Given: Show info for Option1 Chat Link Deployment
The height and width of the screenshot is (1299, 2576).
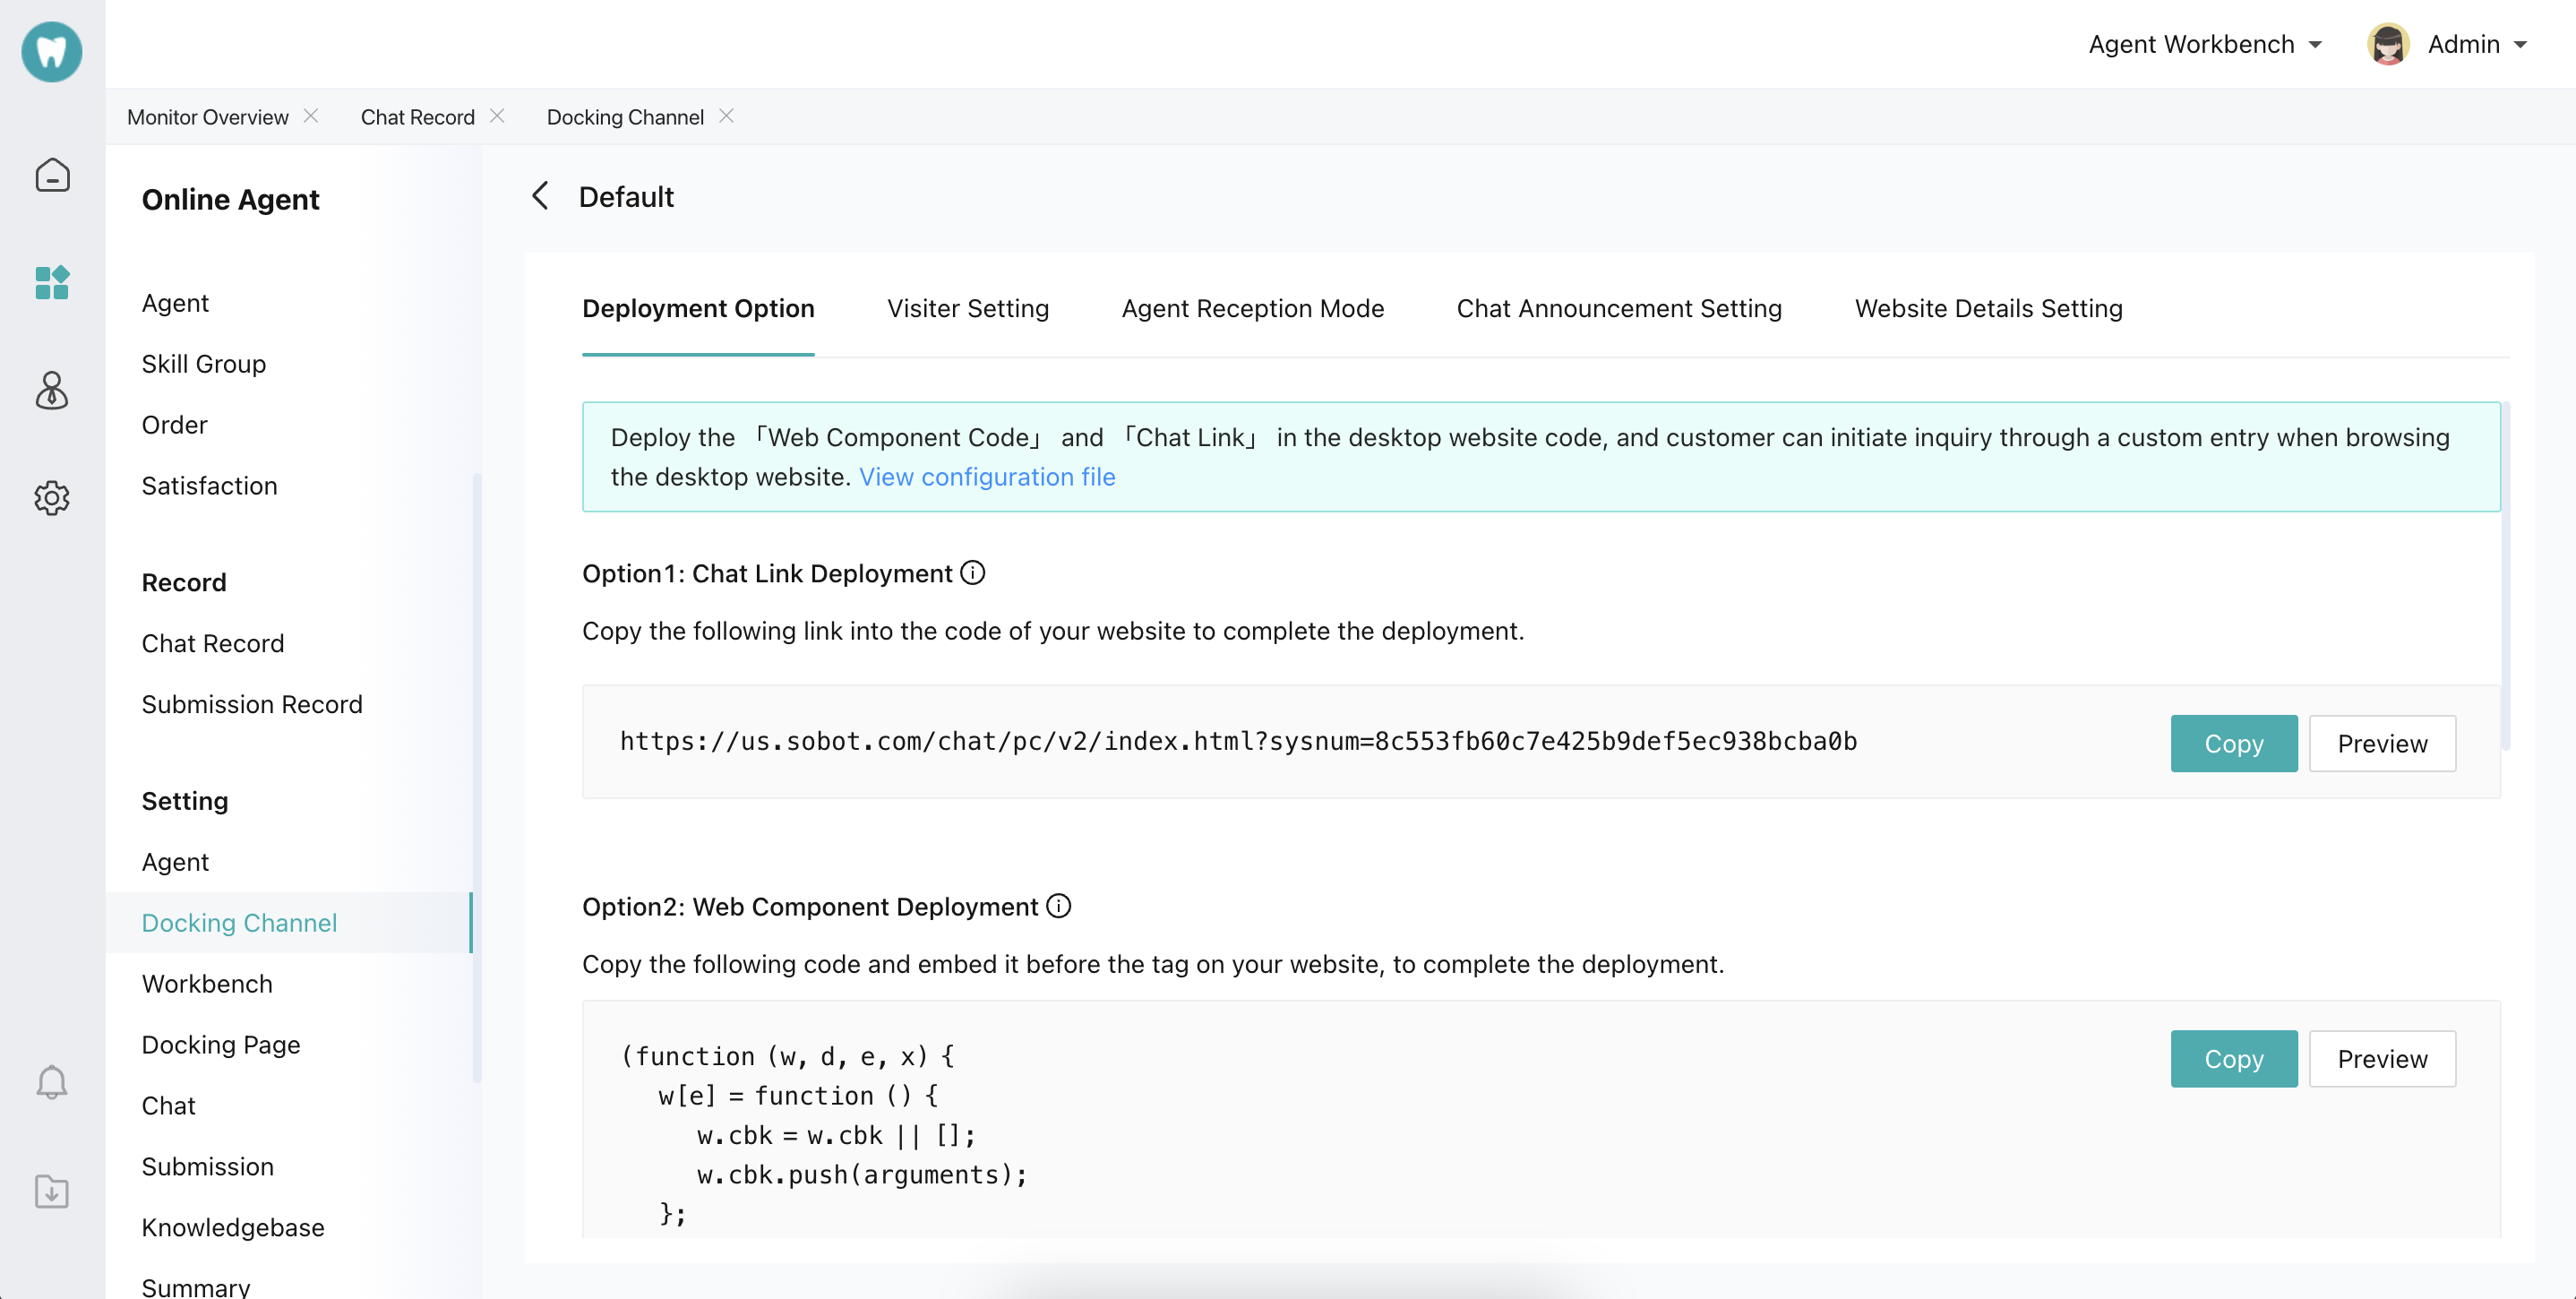Looking at the screenshot, I should pos(973,573).
